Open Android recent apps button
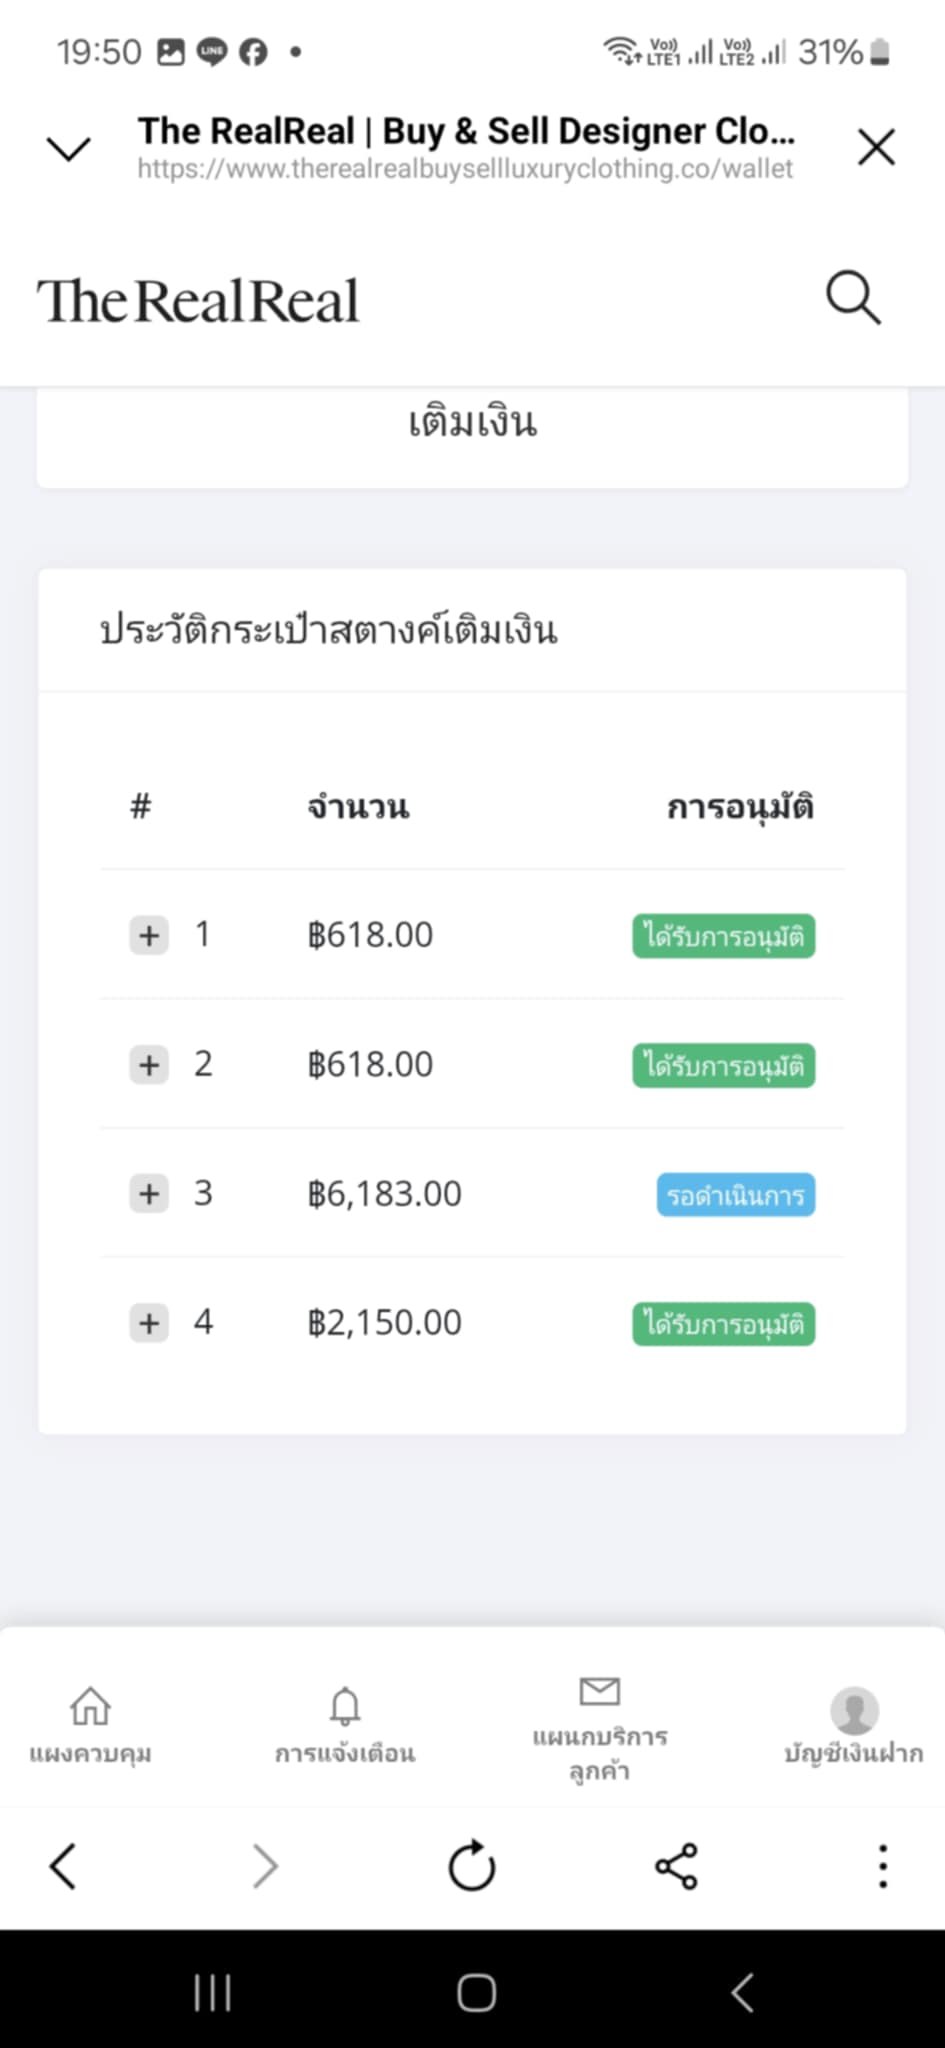Viewport: 945px width, 2048px height. click(212, 1992)
